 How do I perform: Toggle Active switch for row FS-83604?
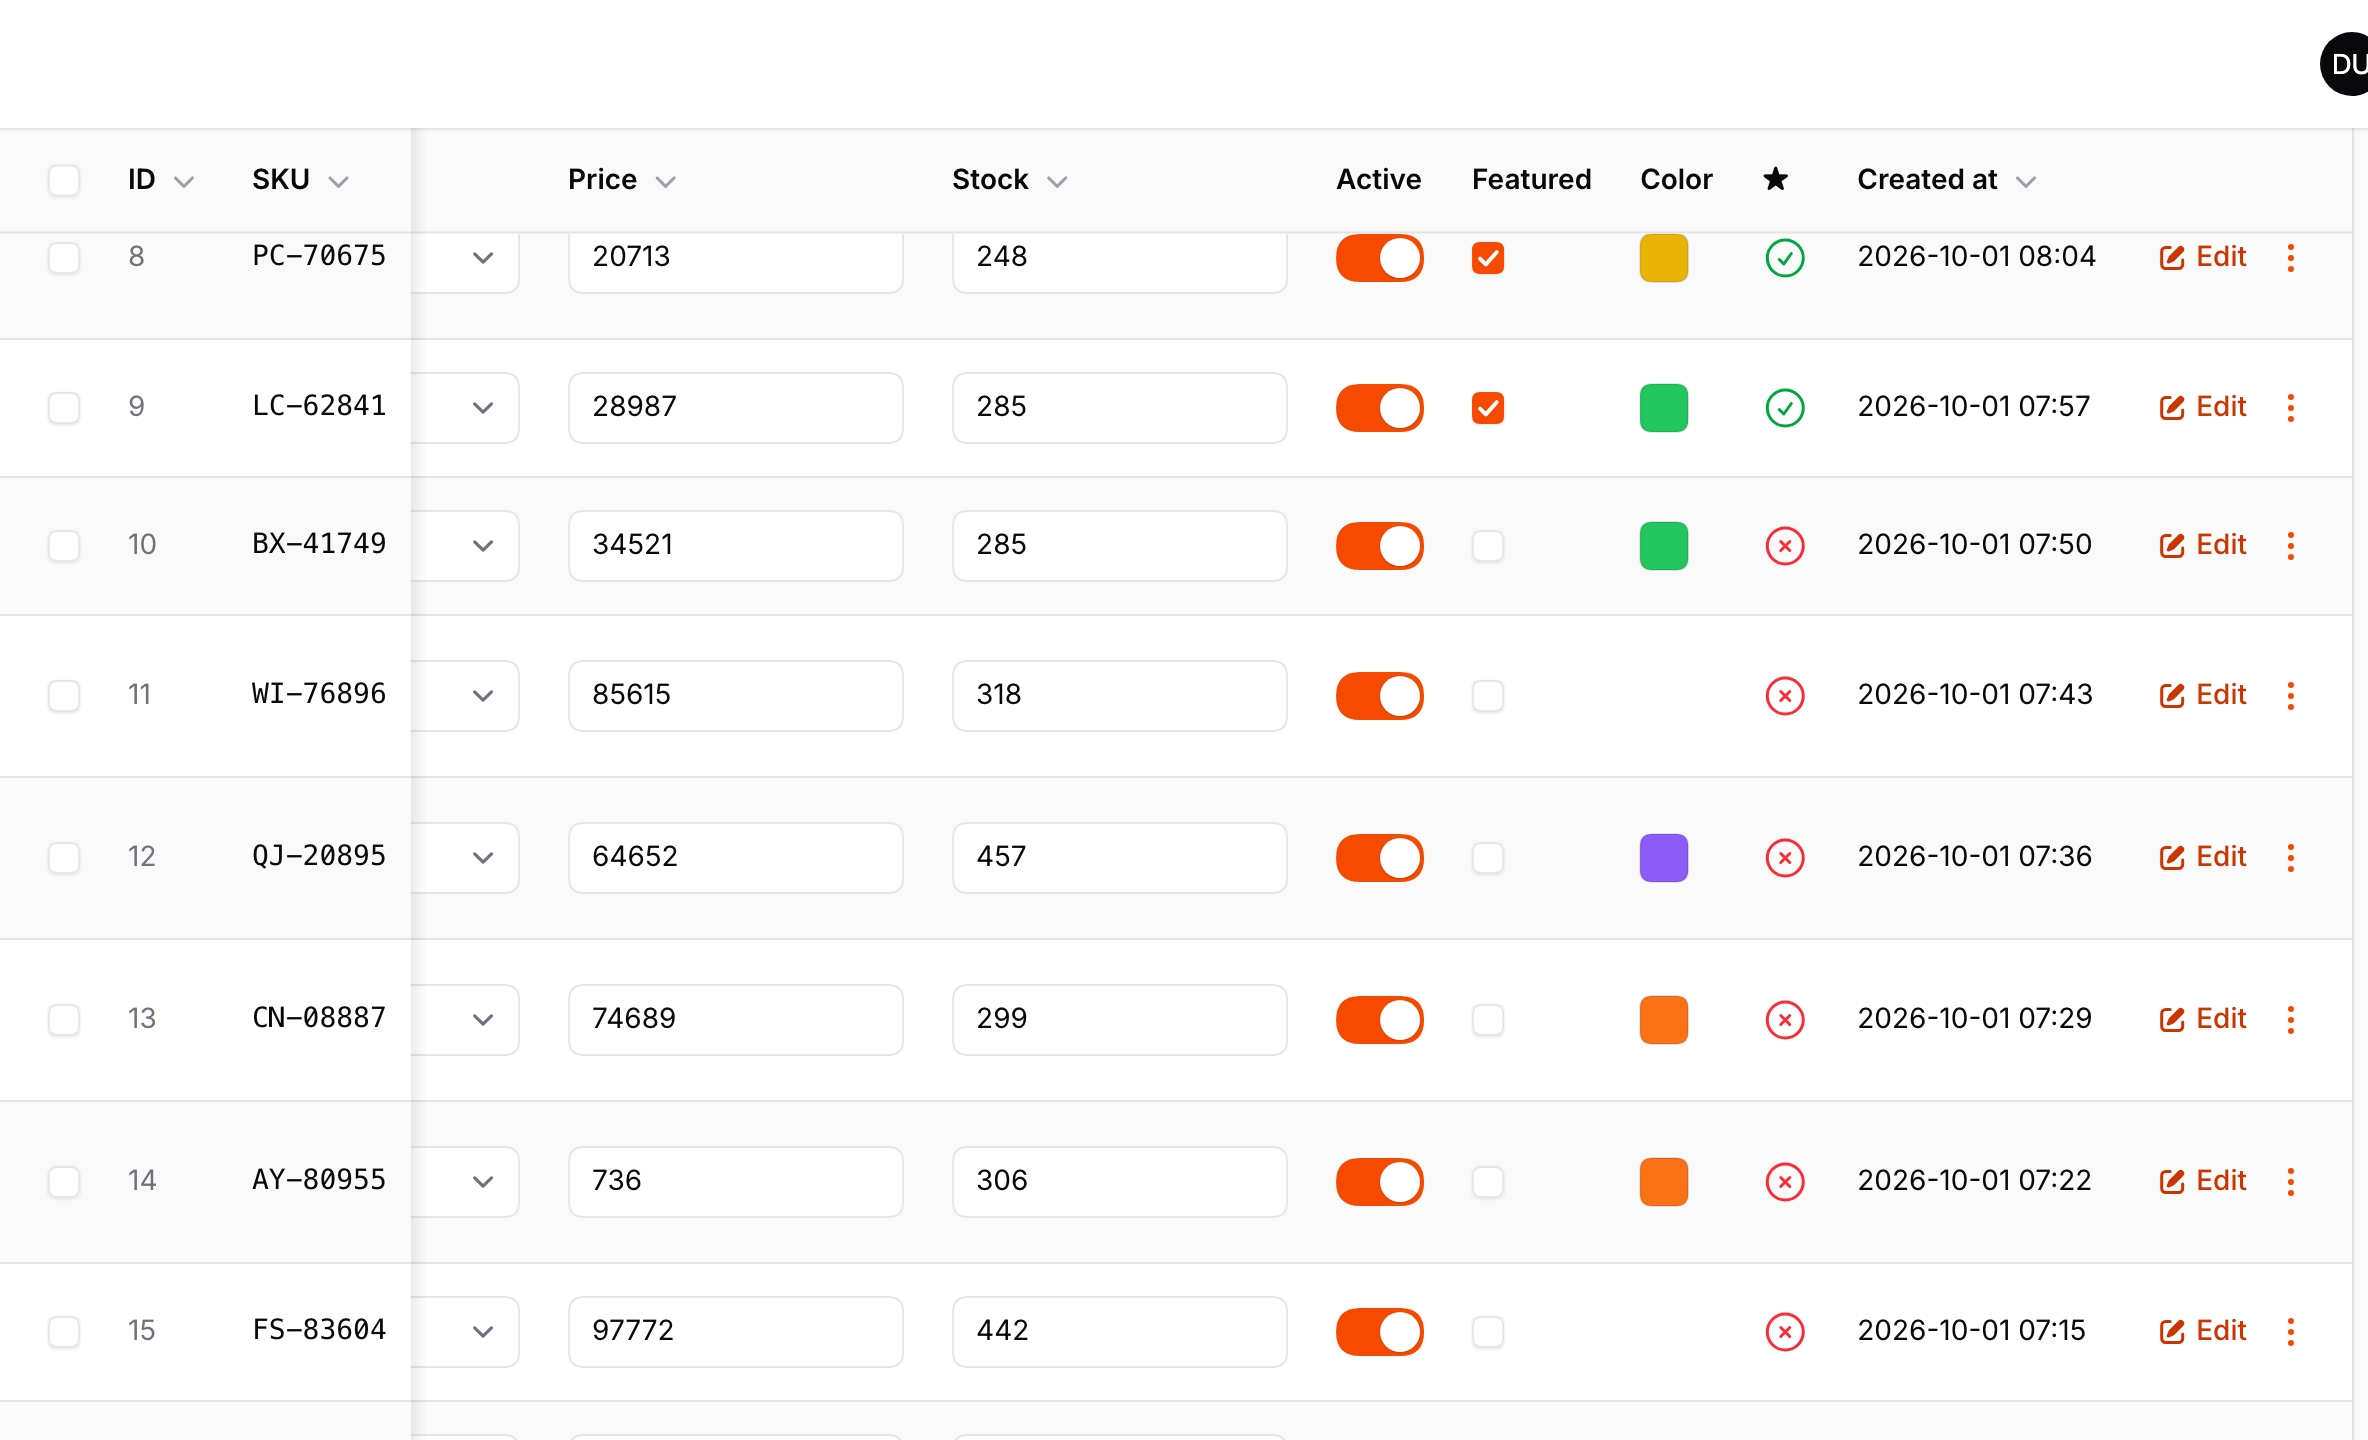tap(1379, 1332)
